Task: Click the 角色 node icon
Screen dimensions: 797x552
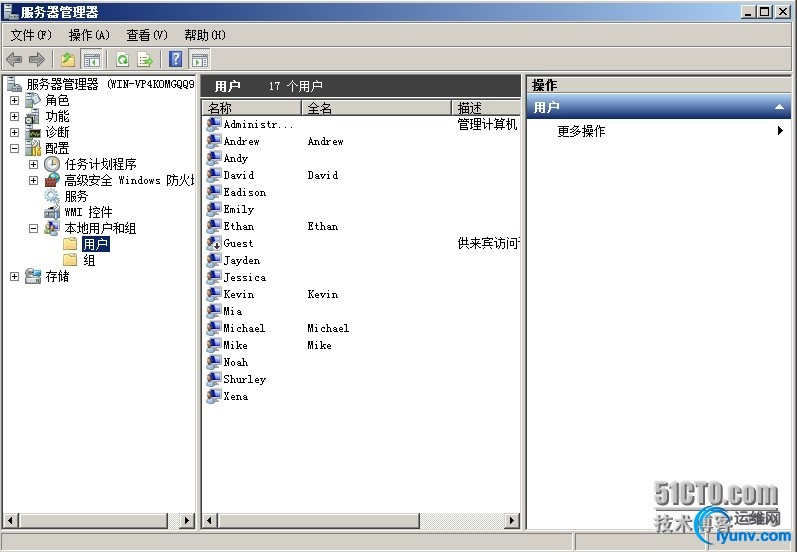Action: coord(33,101)
